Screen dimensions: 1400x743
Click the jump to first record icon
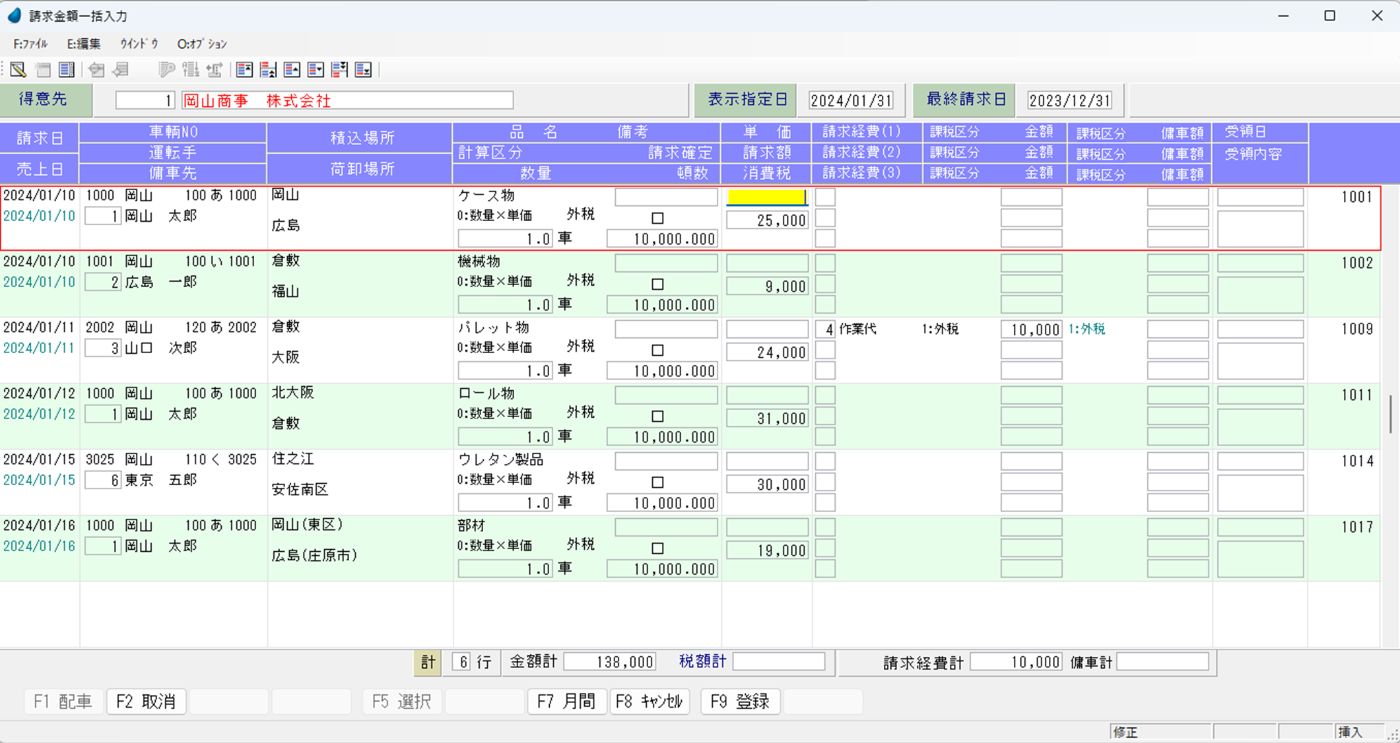click(x=244, y=69)
